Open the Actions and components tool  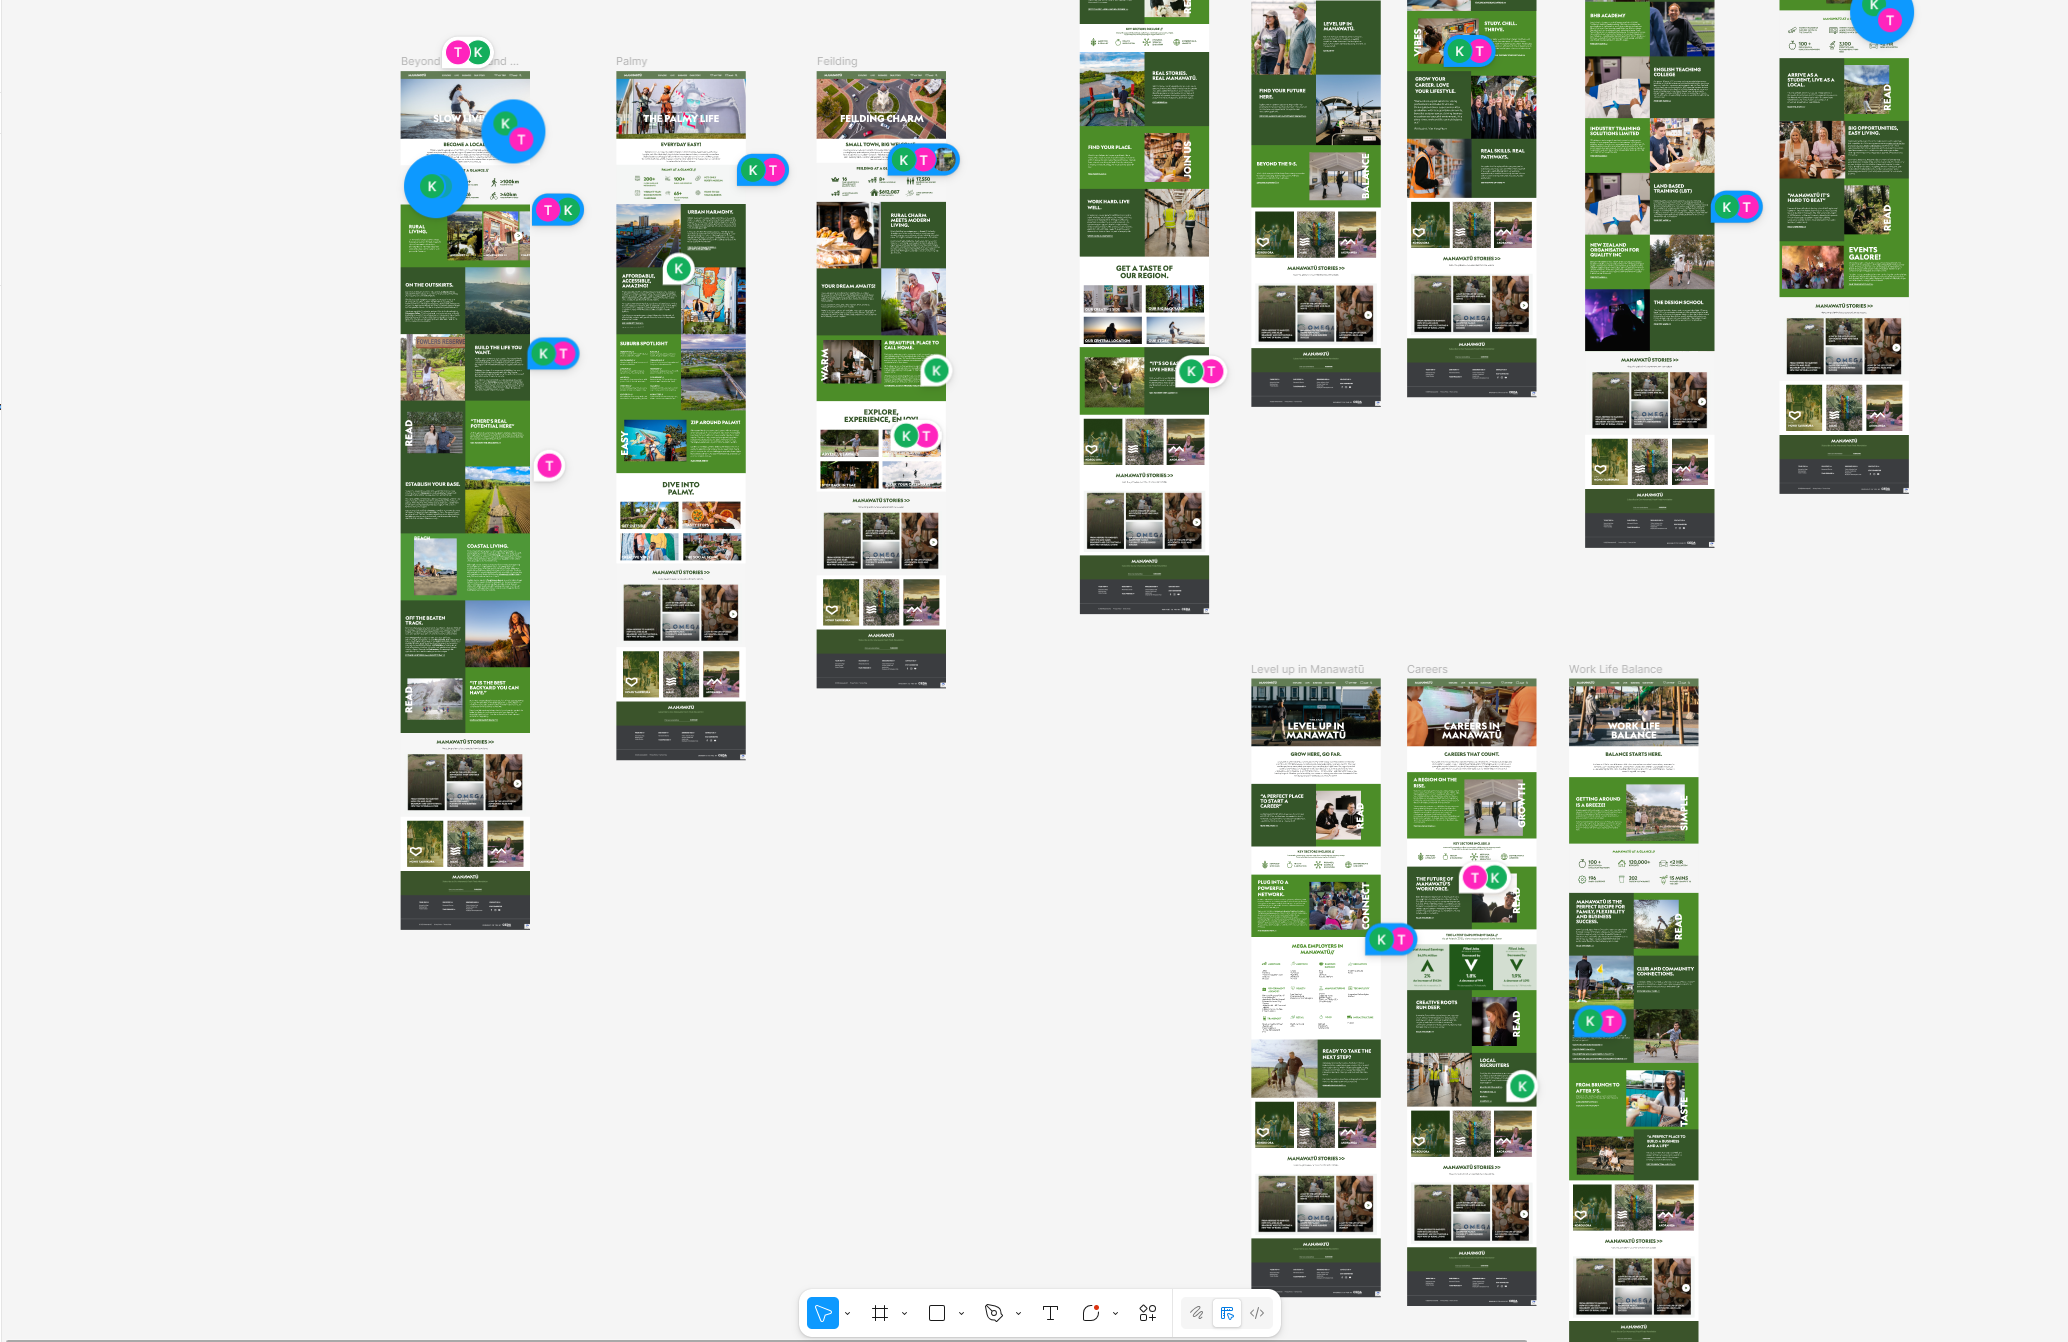pos(1148,1313)
